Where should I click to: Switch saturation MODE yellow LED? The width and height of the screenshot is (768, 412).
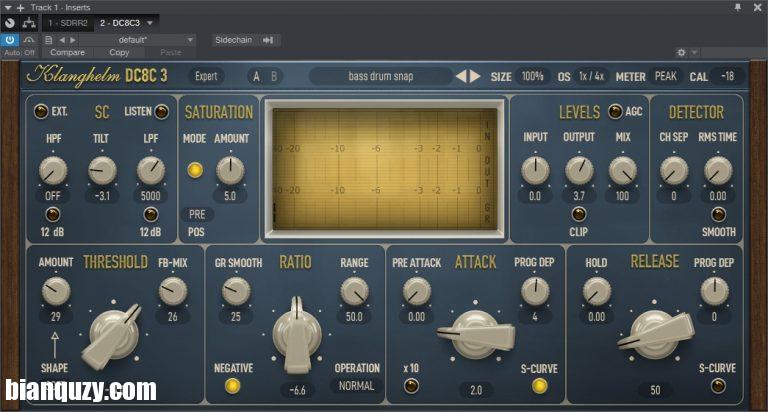195,170
